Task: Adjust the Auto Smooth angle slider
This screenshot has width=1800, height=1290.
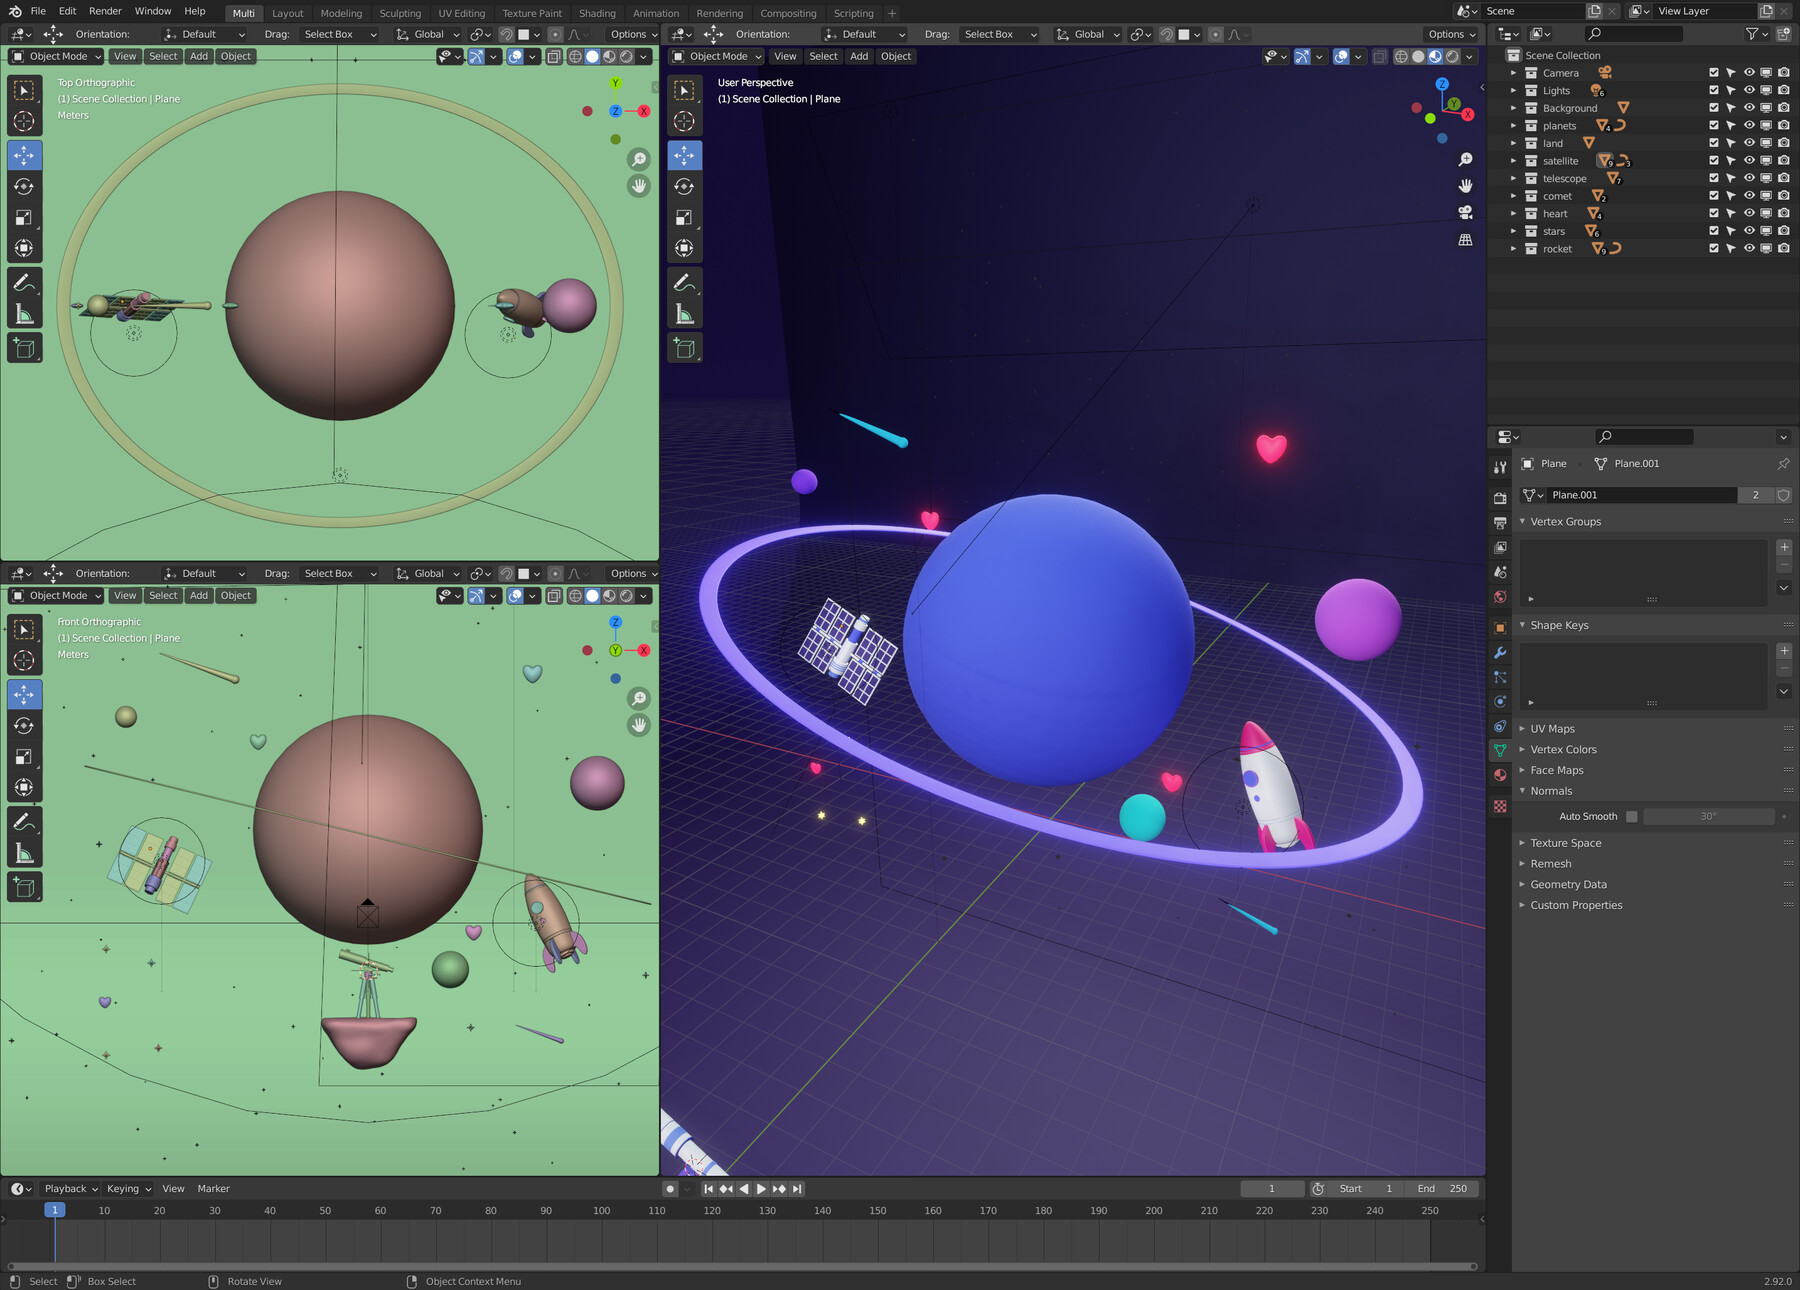Action: [x=1710, y=816]
